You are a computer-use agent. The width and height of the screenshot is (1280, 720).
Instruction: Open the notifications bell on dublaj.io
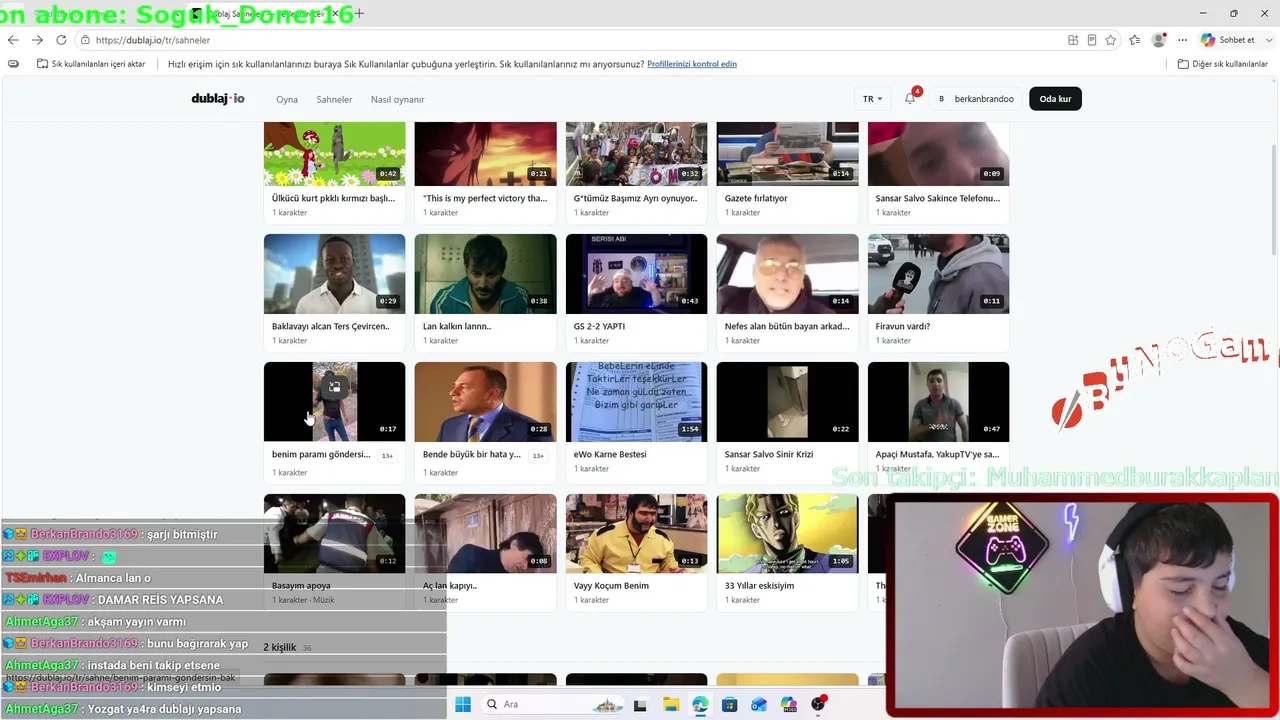910,99
